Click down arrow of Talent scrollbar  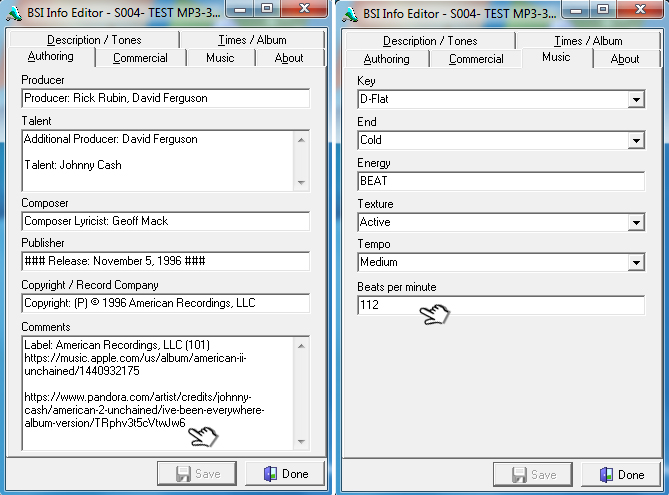coord(301,183)
